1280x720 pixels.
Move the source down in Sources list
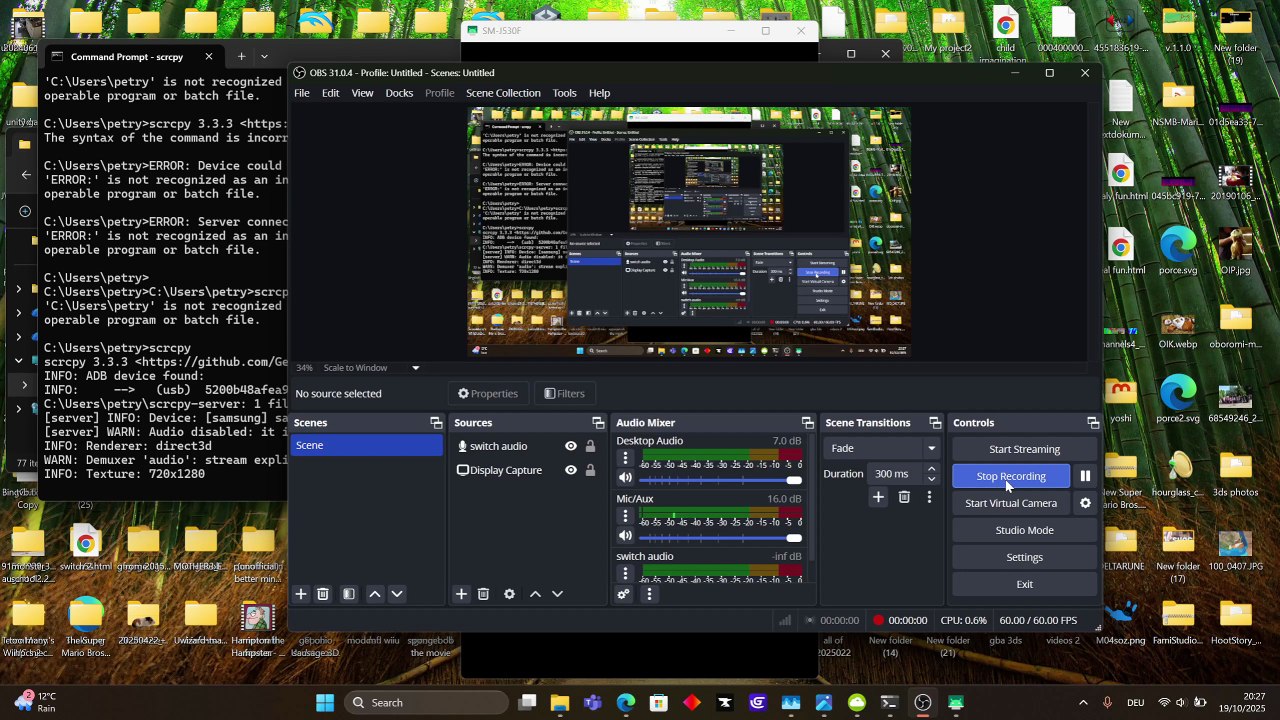(x=557, y=594)
